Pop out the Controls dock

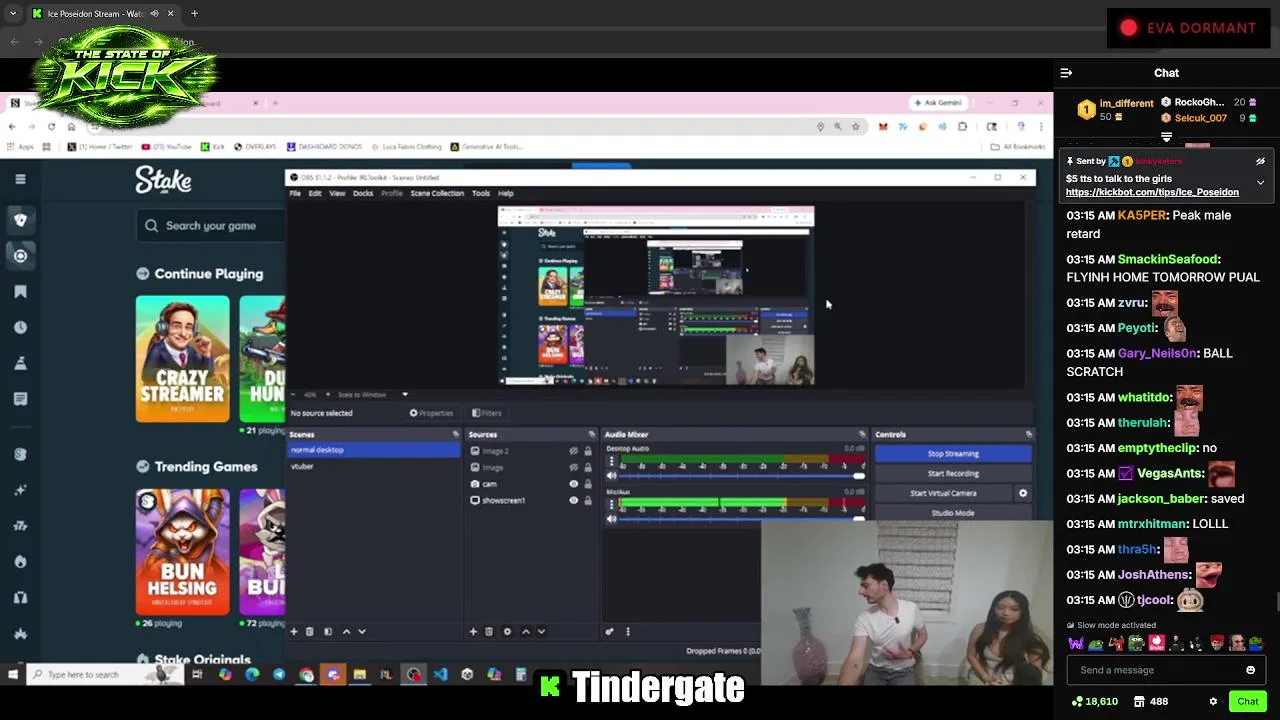point(1028,434)
